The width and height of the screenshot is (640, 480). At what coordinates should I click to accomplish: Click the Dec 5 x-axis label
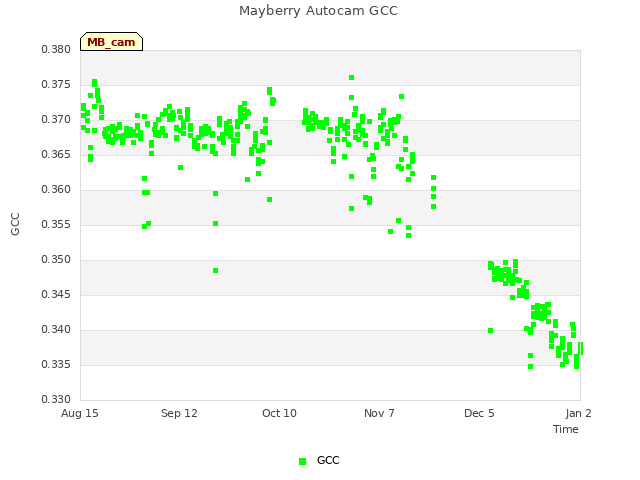(x=479, y=413)
